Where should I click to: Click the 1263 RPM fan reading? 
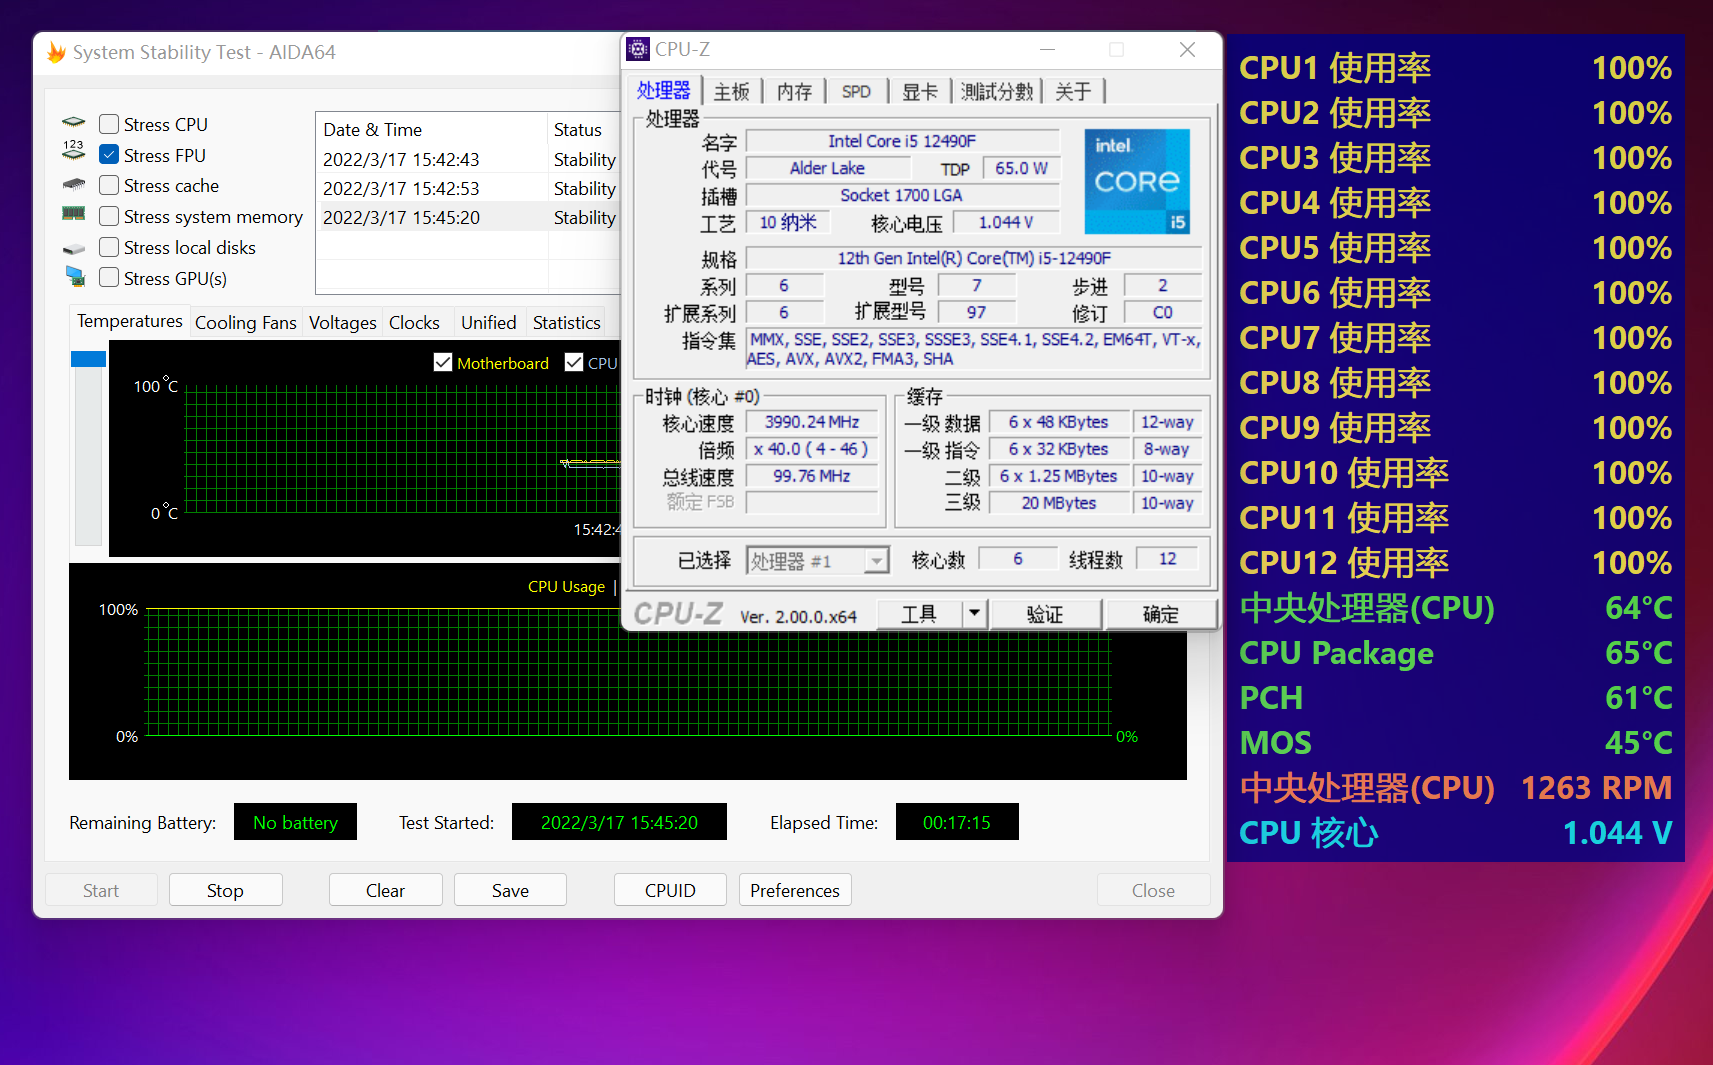click(x=1596, y=788)
